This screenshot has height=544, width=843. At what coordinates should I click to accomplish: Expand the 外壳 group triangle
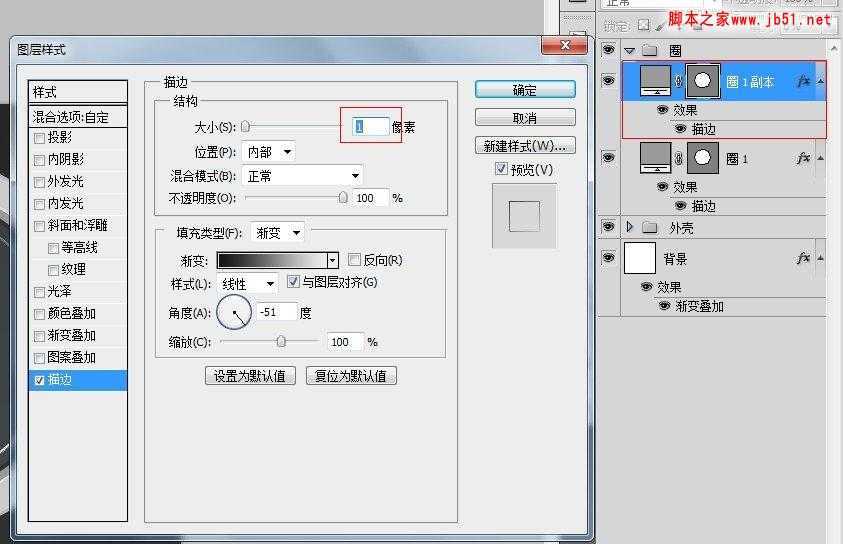(630, 227)
